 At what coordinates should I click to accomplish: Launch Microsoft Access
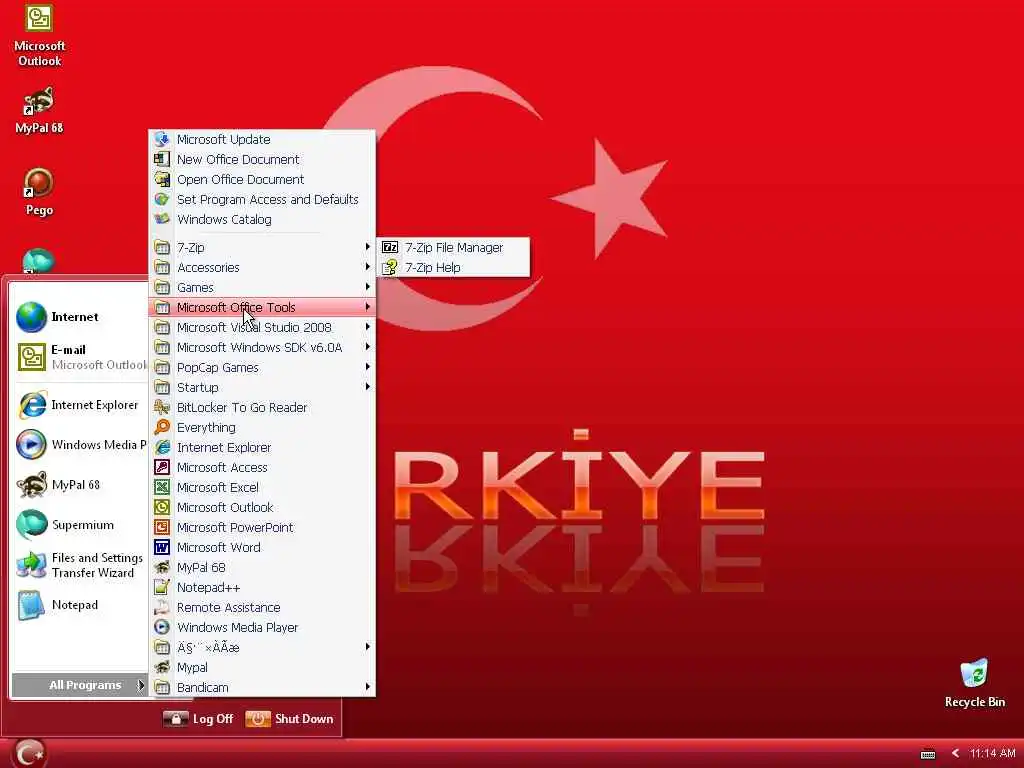262,468
